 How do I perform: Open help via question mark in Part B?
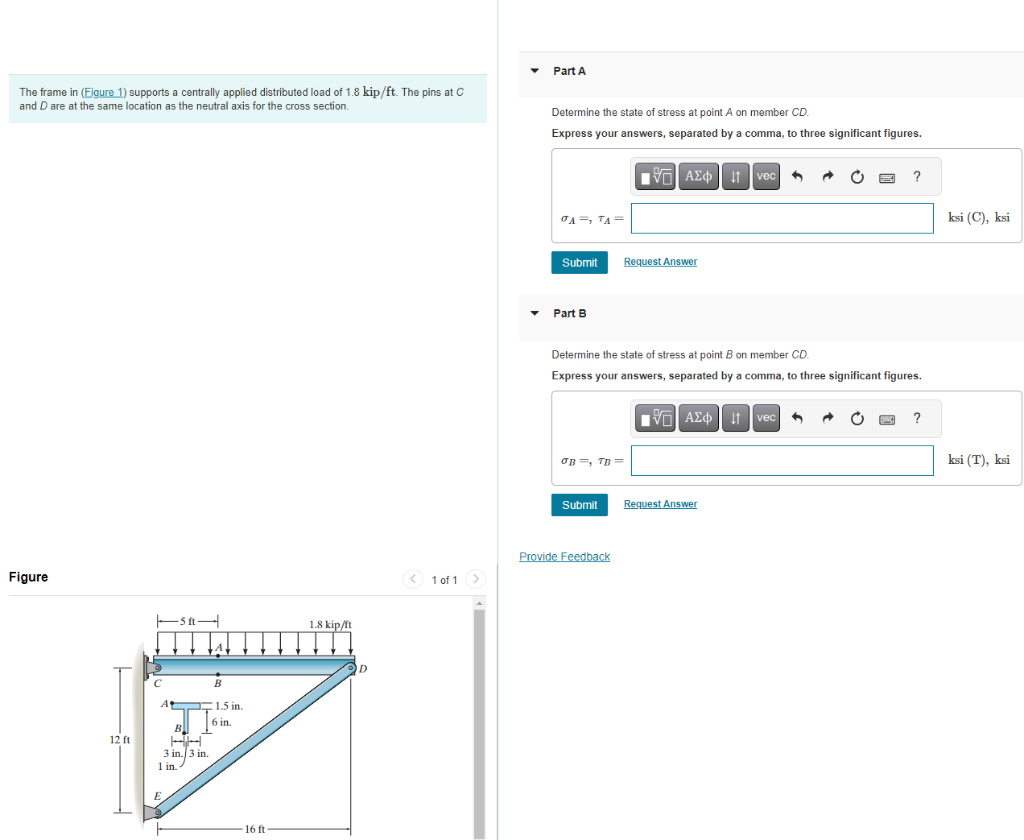[917, 418]
